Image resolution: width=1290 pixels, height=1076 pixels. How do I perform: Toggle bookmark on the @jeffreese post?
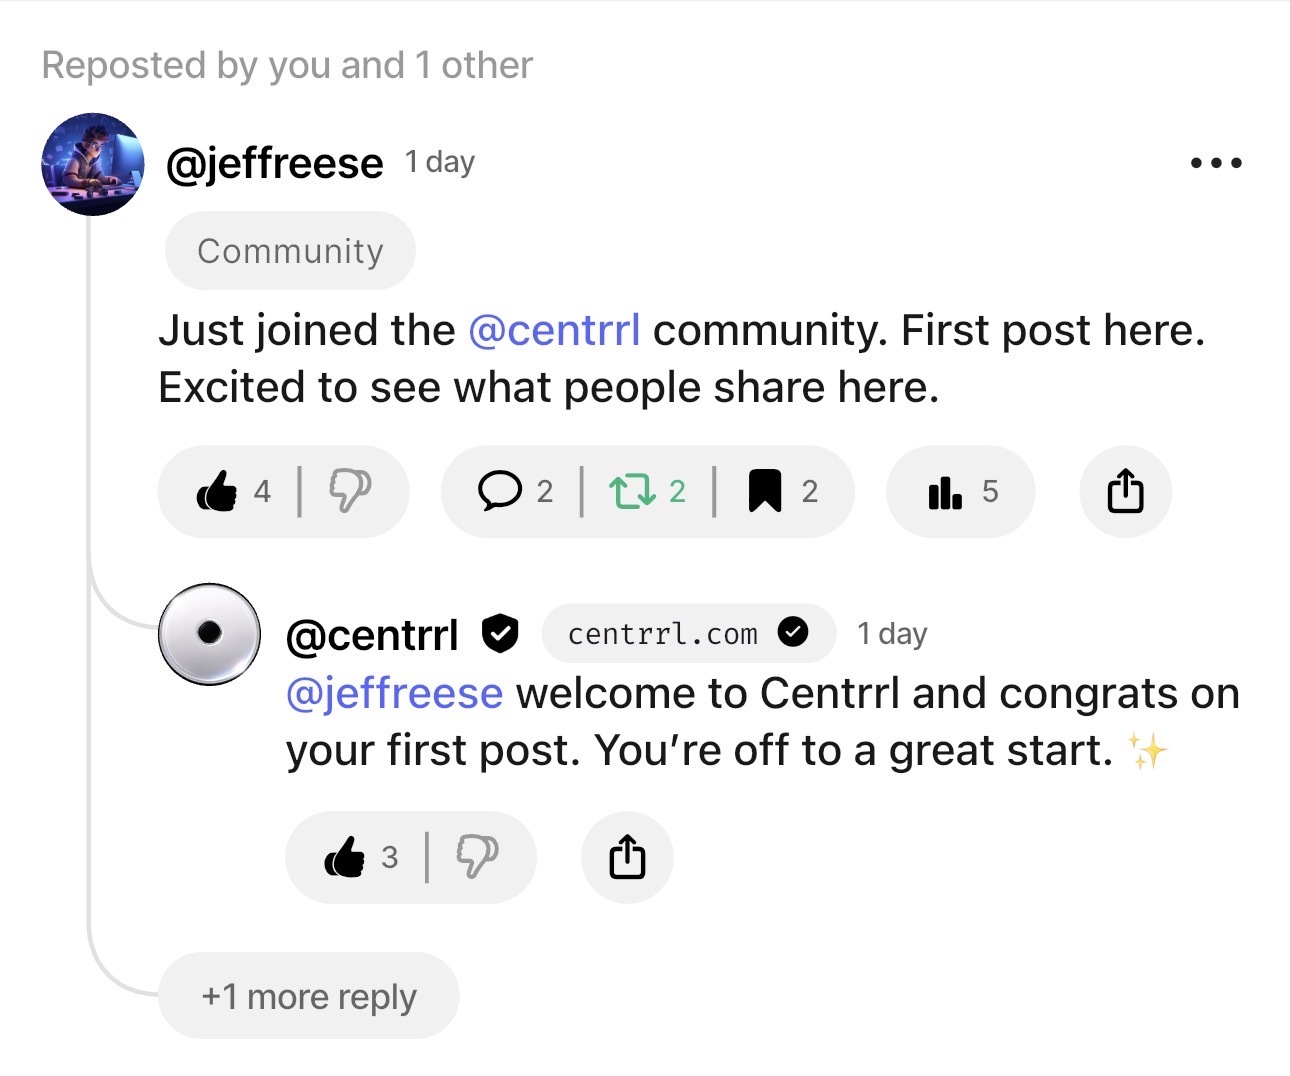765,491
